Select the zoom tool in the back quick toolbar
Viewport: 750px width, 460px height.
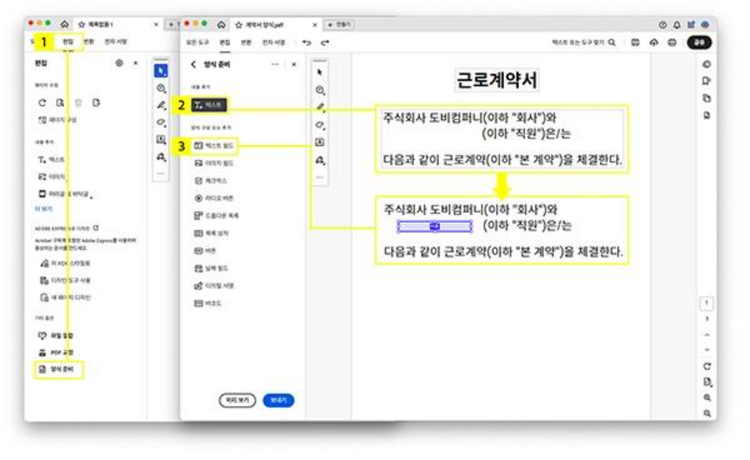[161, 88]
